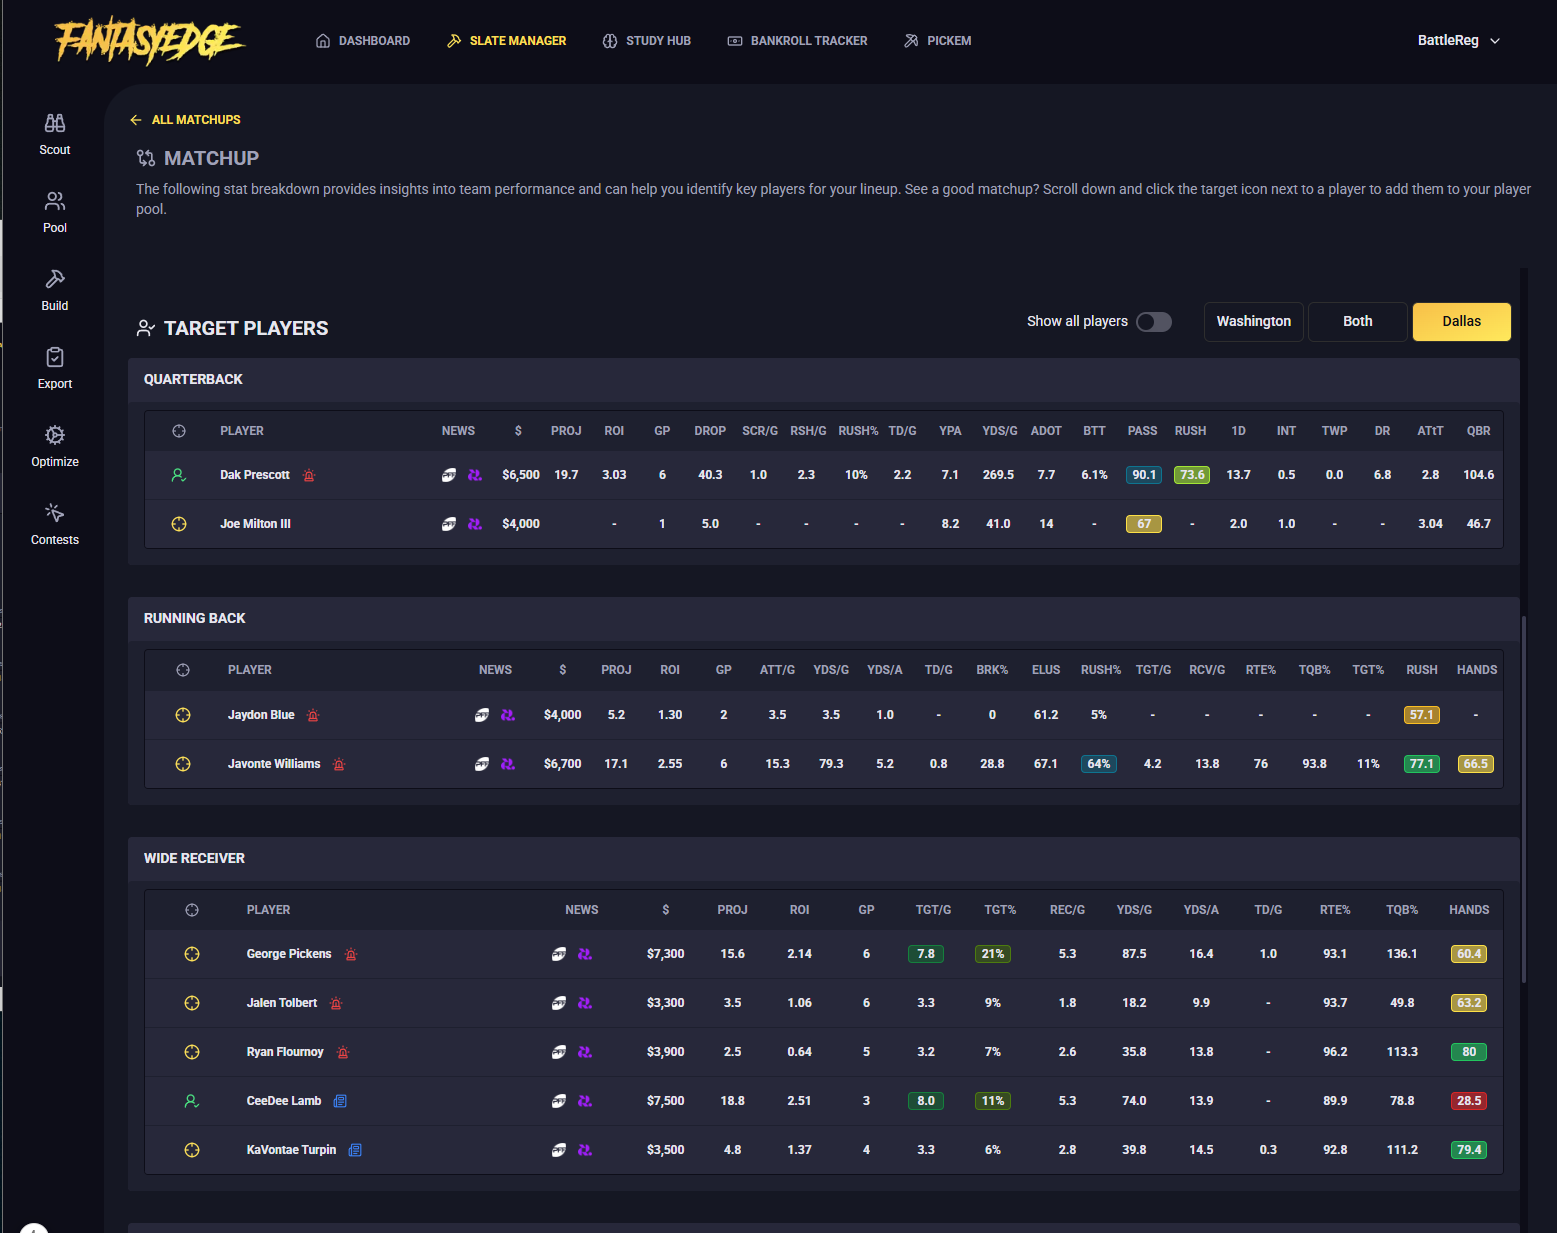
Task: Click Dak Prescott's 90.1 PASS rating badge
Action: tap(1144, 475)
